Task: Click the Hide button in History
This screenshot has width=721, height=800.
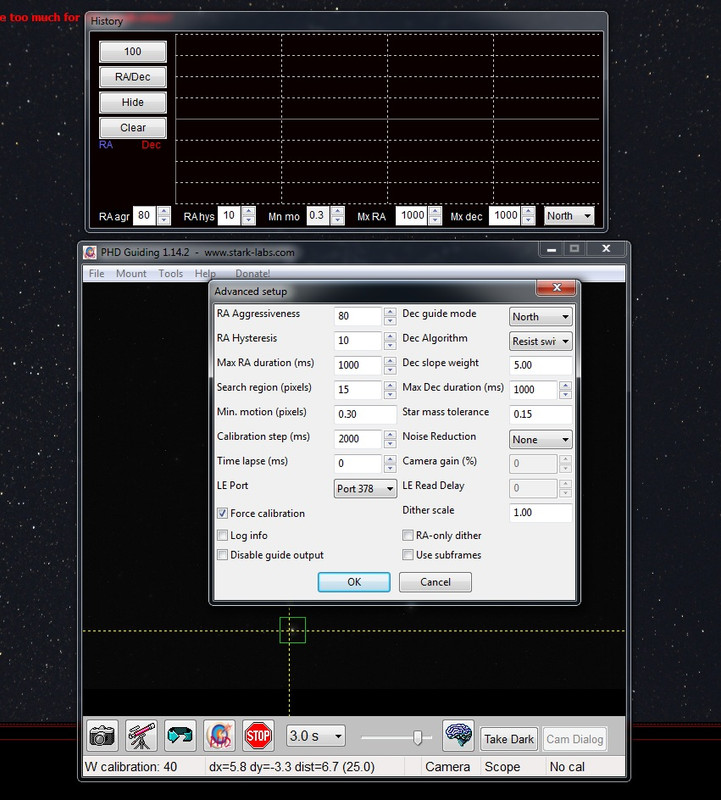Action: pyautogui.click(x=133, y=103)
